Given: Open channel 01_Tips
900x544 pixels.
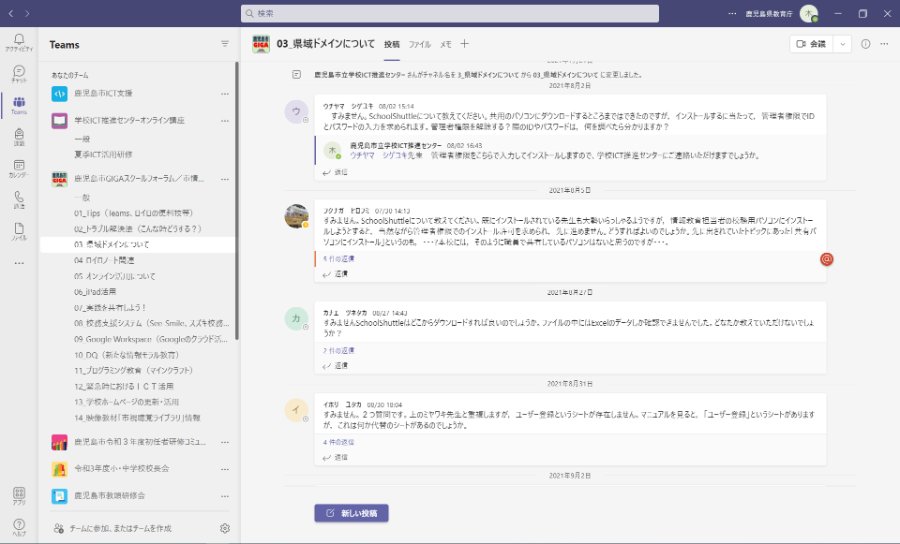Looking at the screenshot, I should [133, 213].
